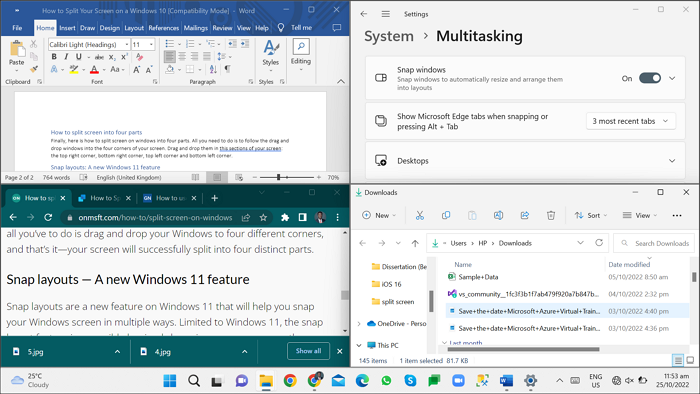Open Chrome extensions puzzle icon

point(285,217)
